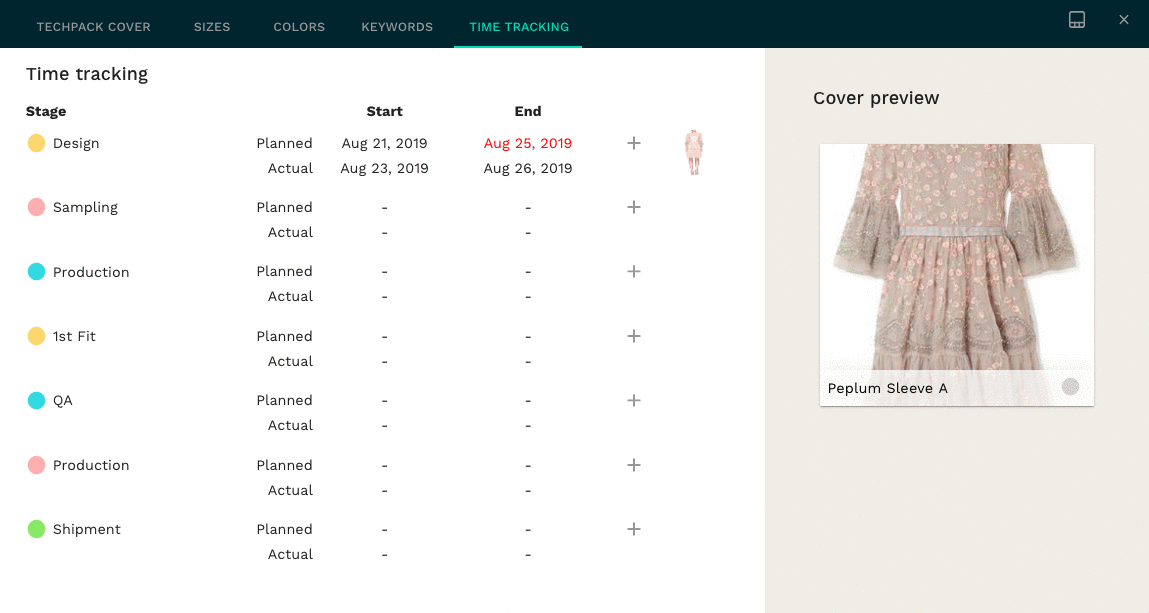This screenshot has width=1149, height=613.
Task: Click the pink Production color dot
Action: [36, 465]
